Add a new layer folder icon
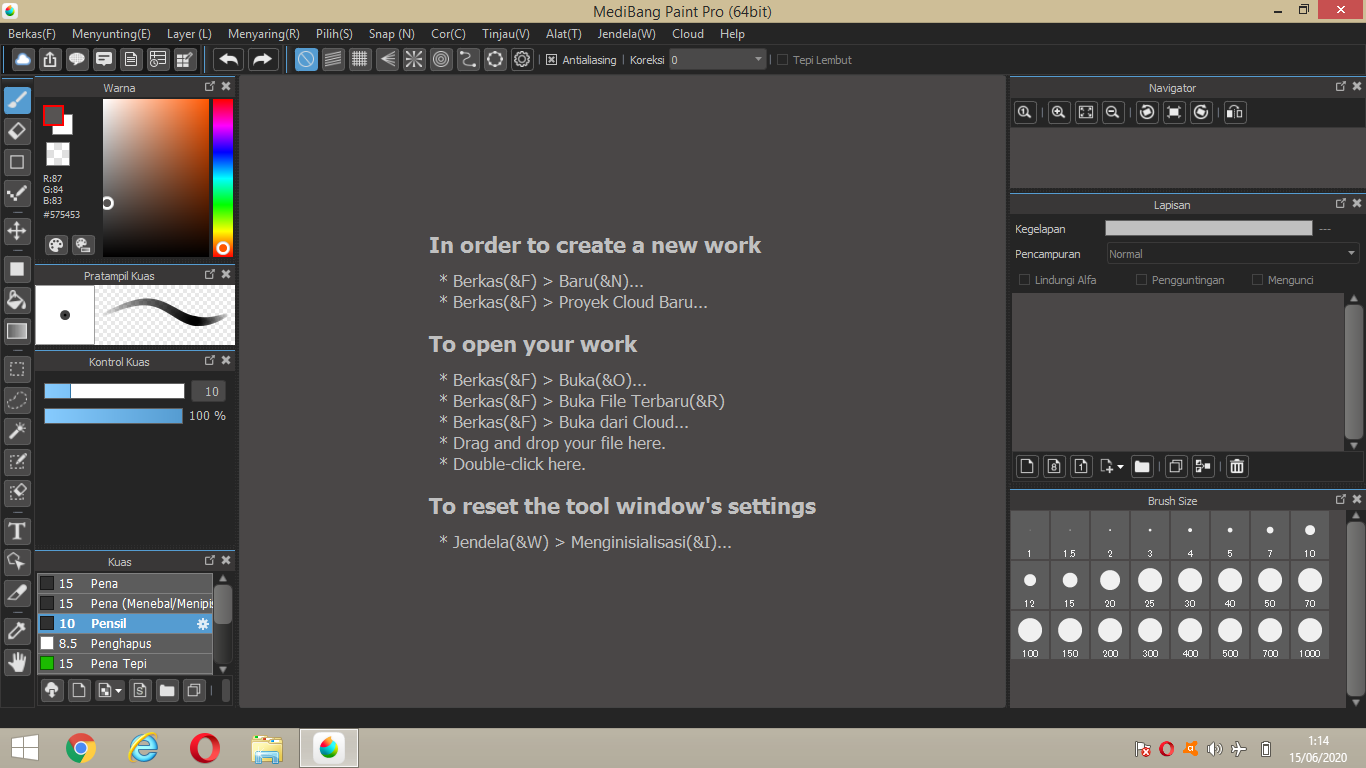 coord(1142,466)
